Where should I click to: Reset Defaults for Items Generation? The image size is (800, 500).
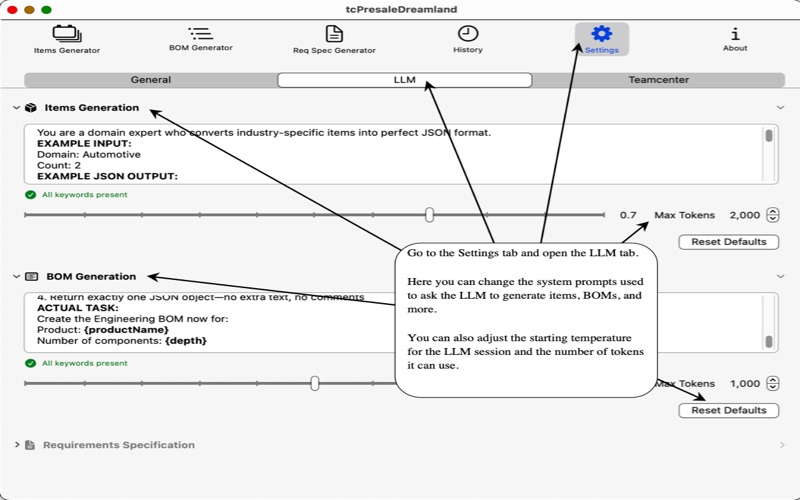tap(729, 242)
